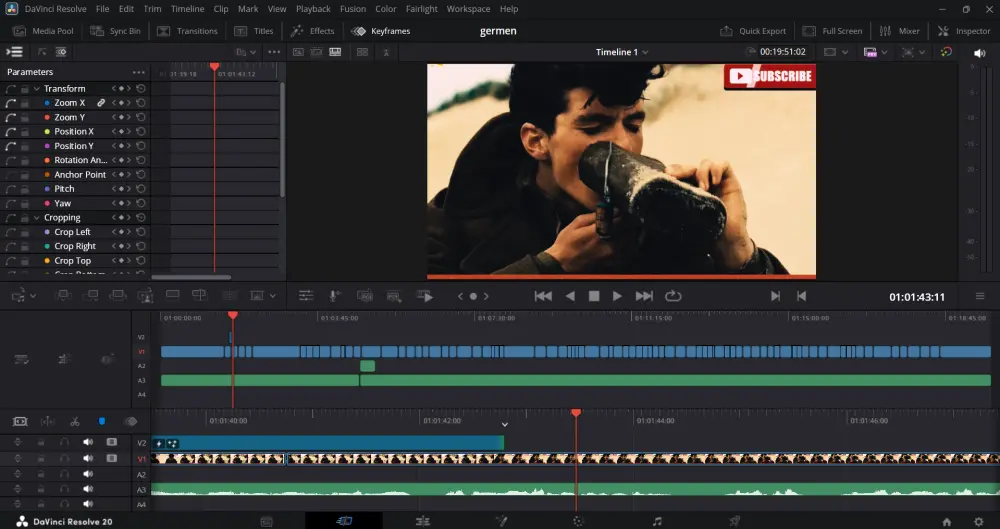This screenshot has height=529, width=1000.
Task: Collapse the Transform parameter group
Action: pos(37,89)
